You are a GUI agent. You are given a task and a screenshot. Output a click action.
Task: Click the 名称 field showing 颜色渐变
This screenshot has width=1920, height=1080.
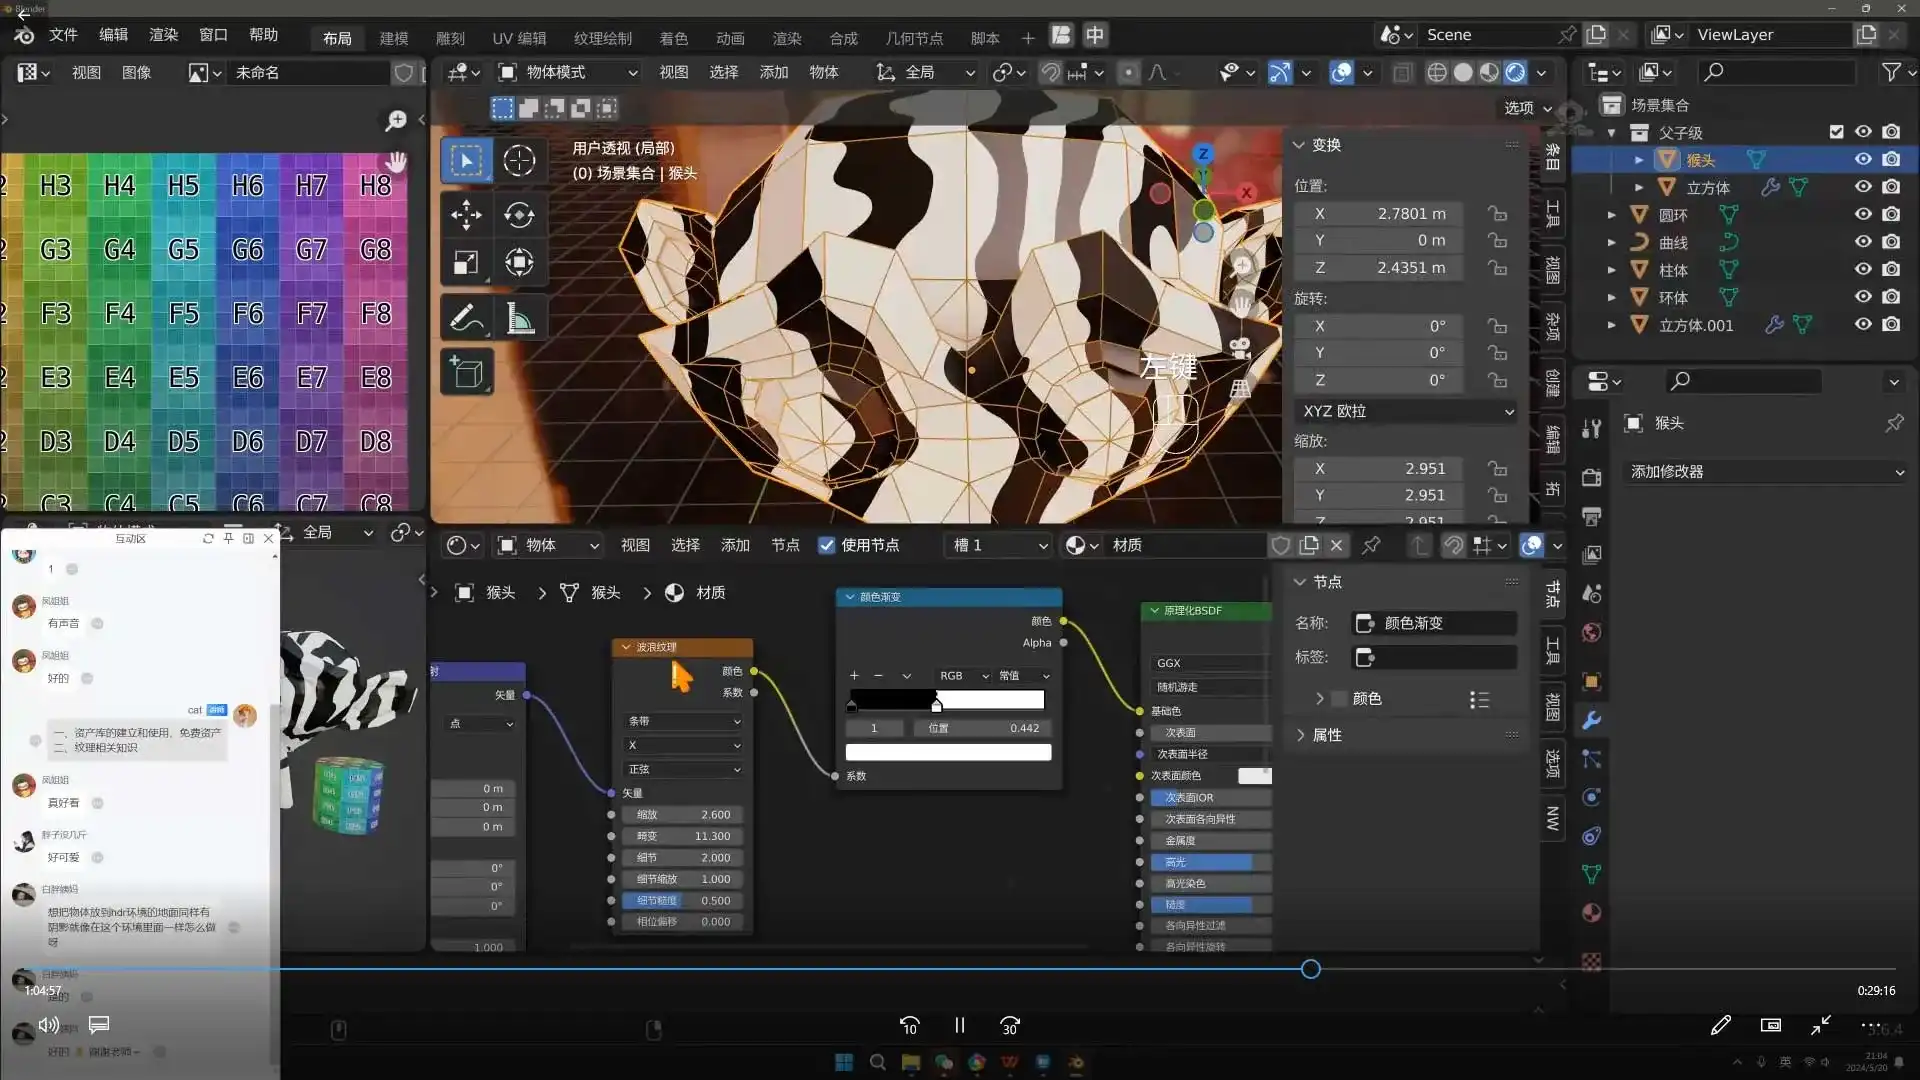tap(1434, 623)
